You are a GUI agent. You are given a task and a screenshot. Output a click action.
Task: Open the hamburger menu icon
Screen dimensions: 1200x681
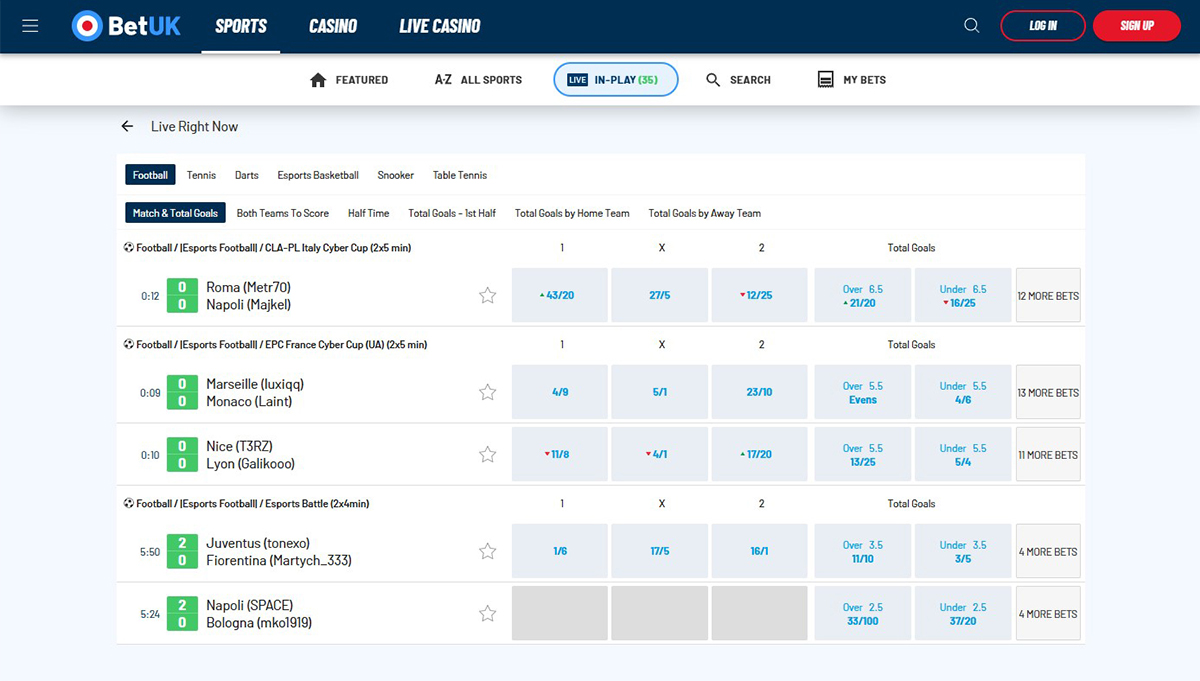coord(30,26)
